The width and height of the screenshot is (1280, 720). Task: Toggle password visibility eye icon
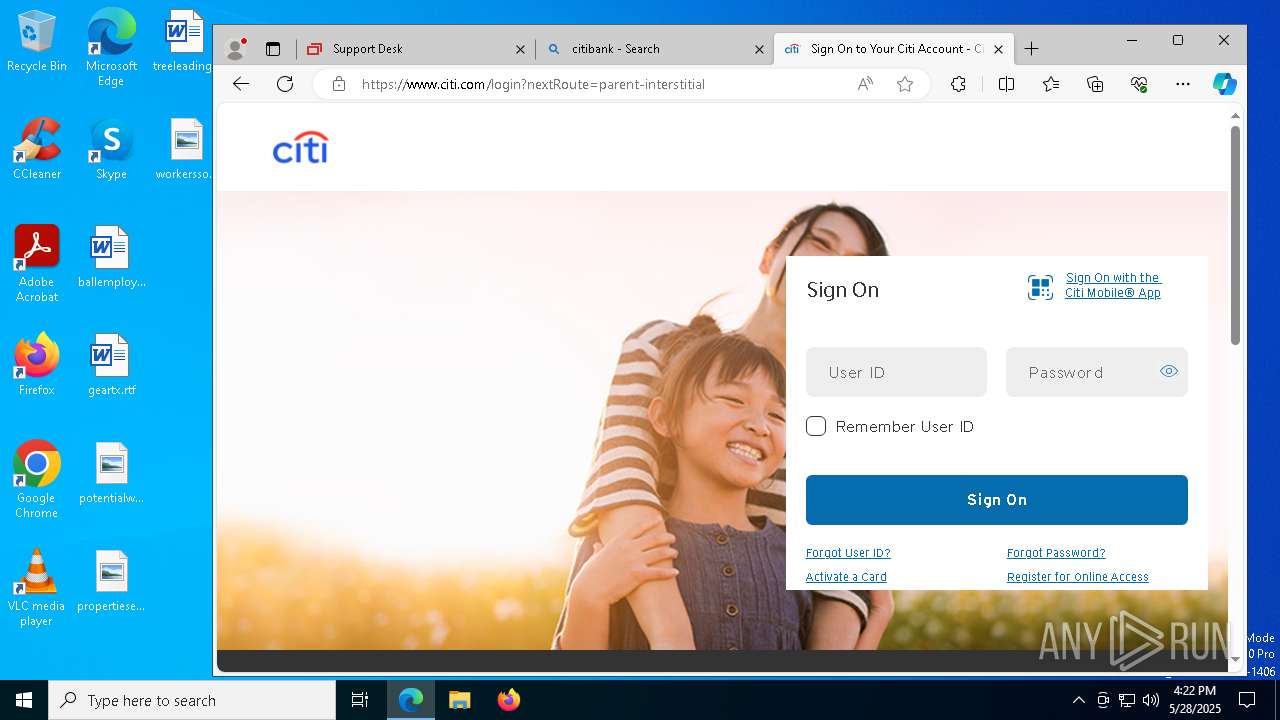pos(1168,371)
